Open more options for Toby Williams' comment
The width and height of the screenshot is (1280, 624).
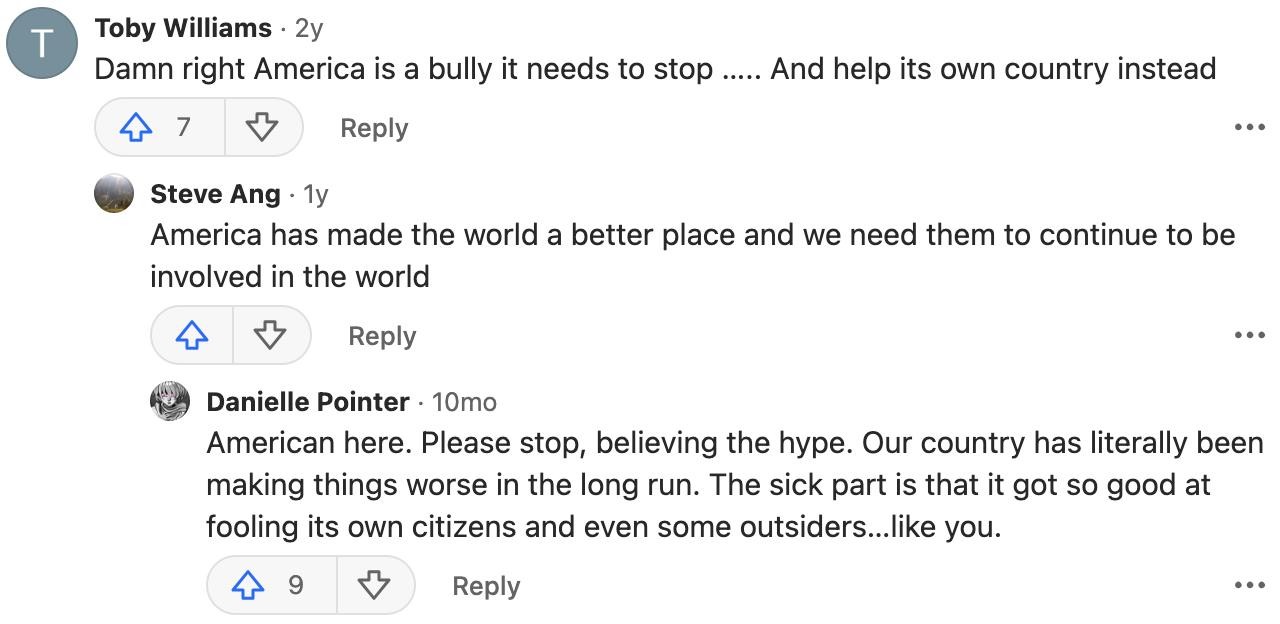tap(1249, 128)
